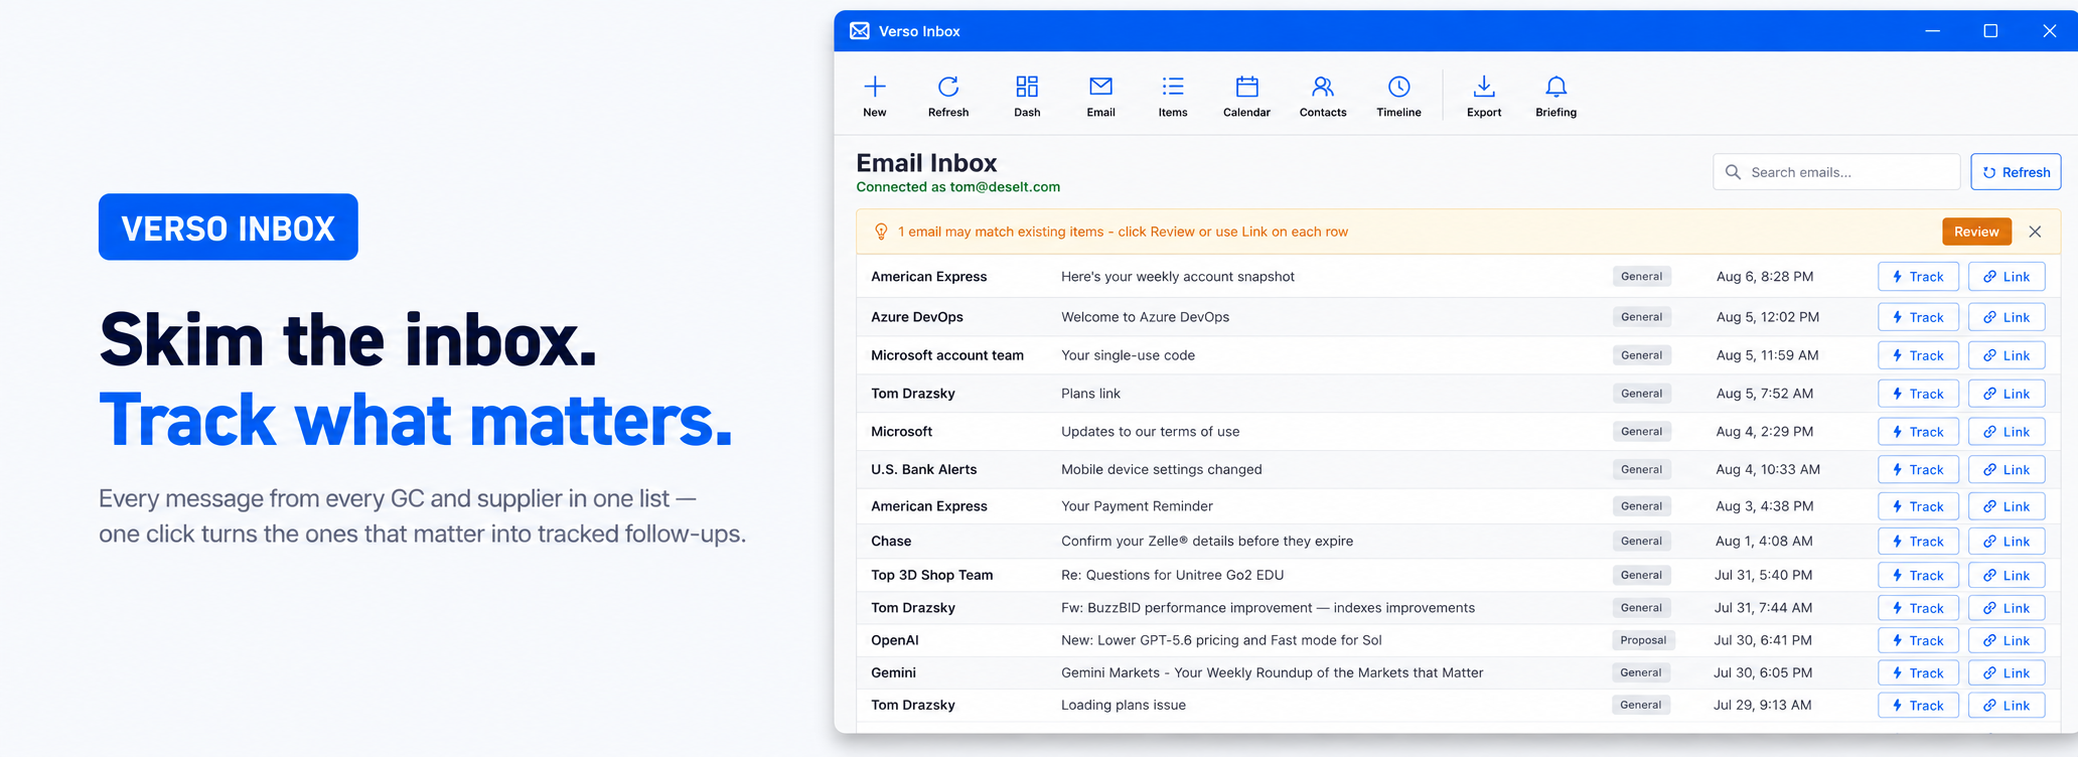Link the Gemini Markets roundup email

[x=2006, y=673]
